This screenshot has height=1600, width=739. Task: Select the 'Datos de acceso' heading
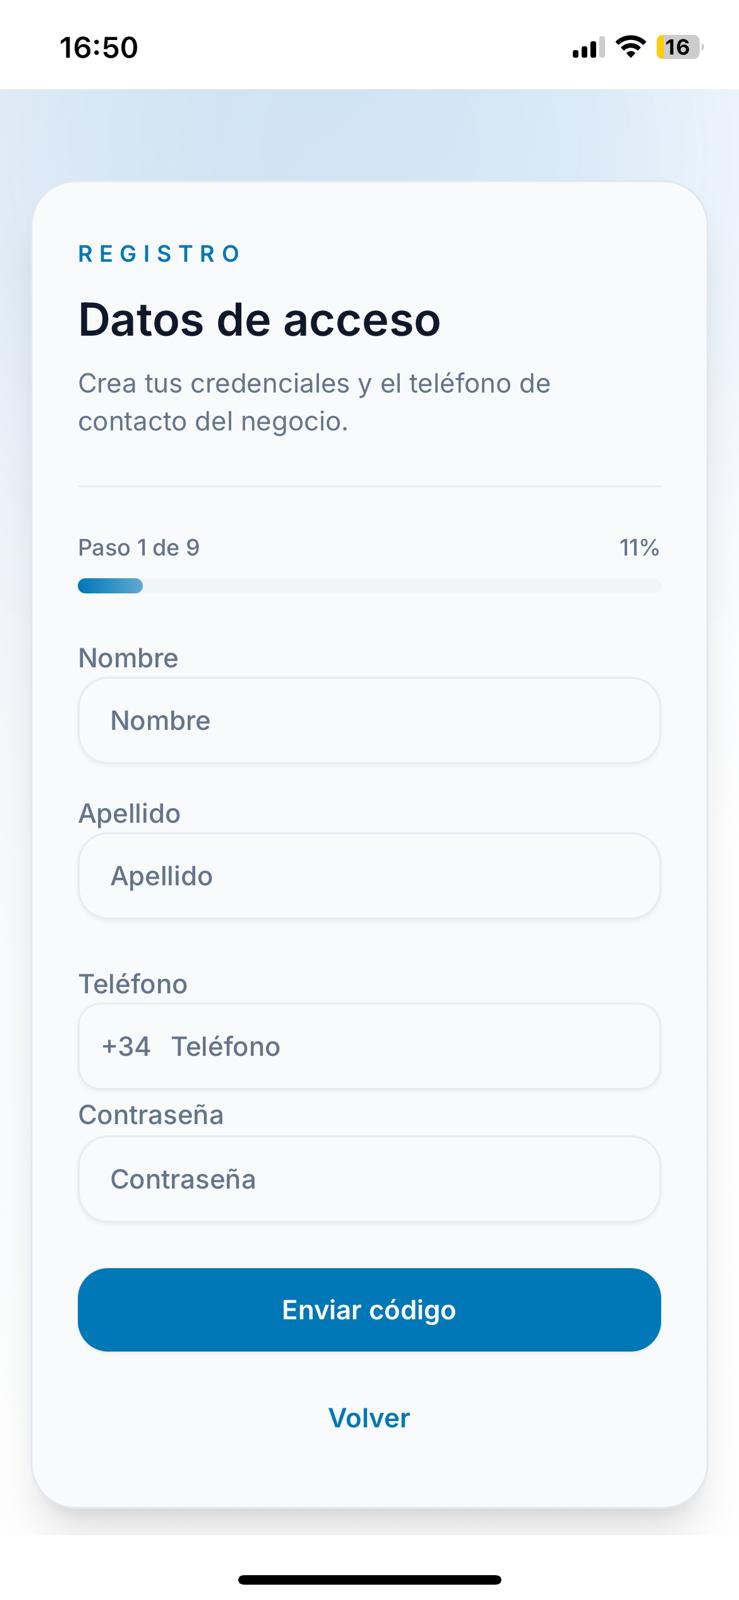click(x=259, y=319)
